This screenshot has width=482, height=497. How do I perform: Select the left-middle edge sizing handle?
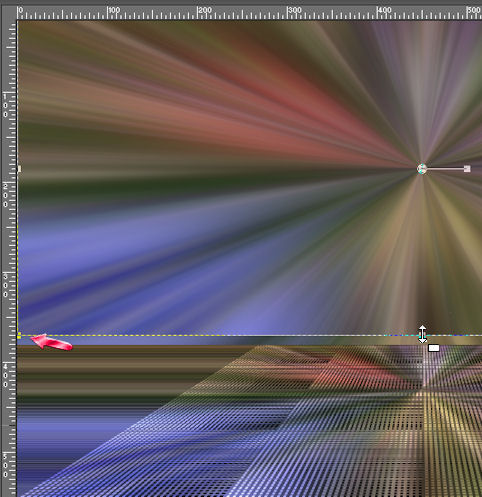coord(19,169)
